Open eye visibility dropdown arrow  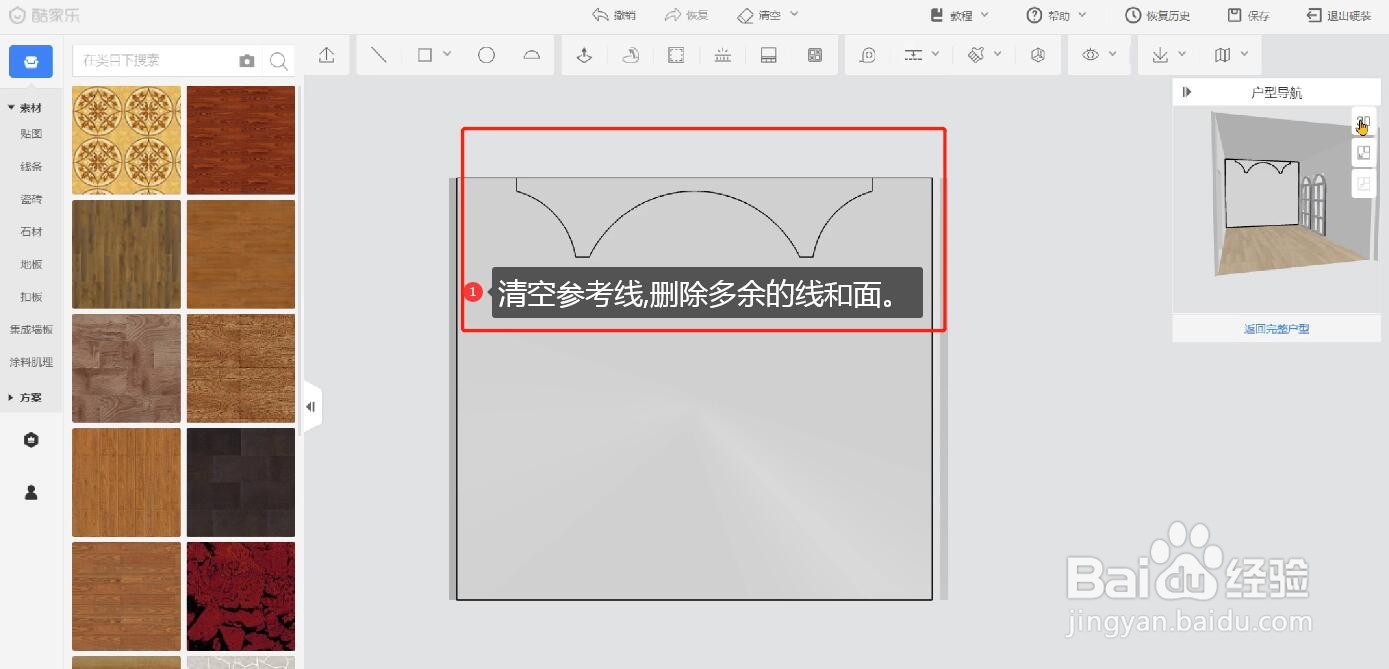click(1113, 54)
